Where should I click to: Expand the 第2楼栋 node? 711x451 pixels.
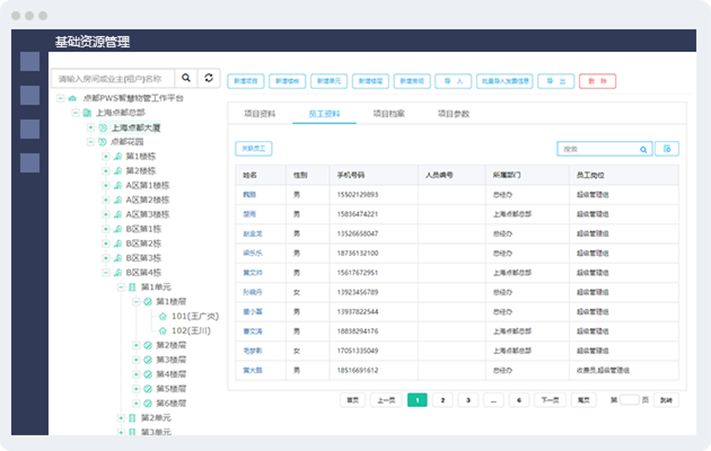106,171
